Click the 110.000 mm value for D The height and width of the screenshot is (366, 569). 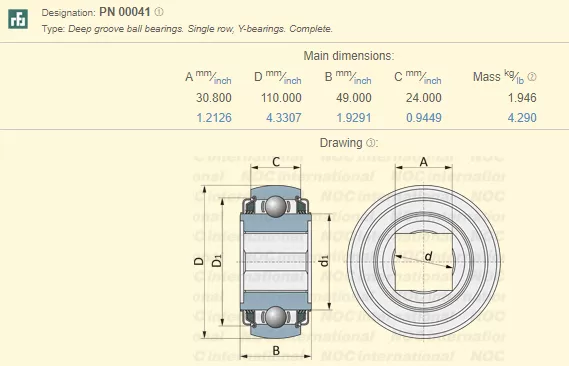(281, 98)
